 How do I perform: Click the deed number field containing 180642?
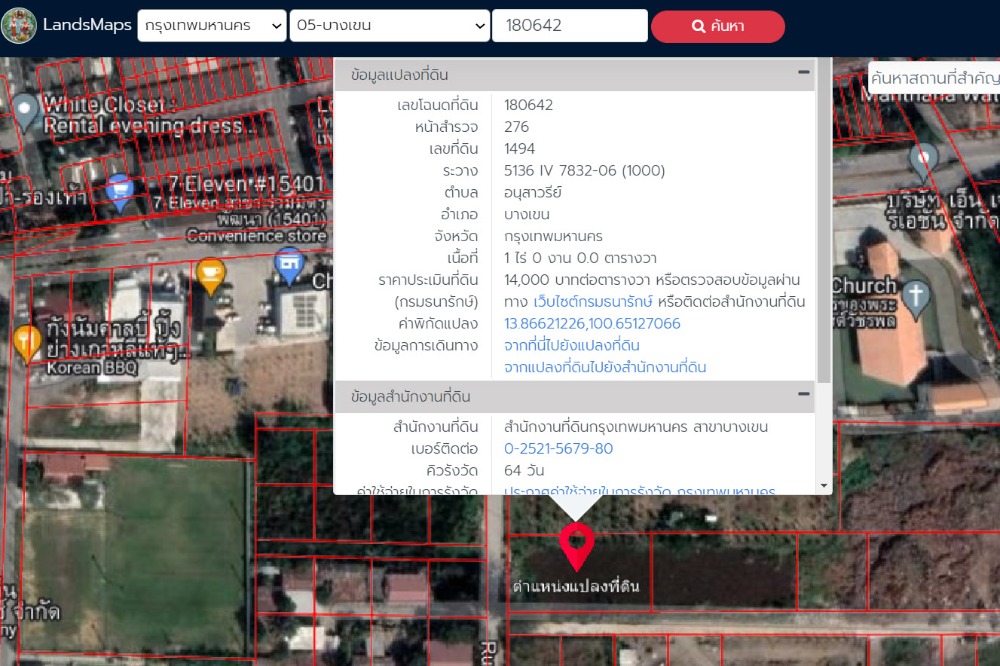pos(570,26)
